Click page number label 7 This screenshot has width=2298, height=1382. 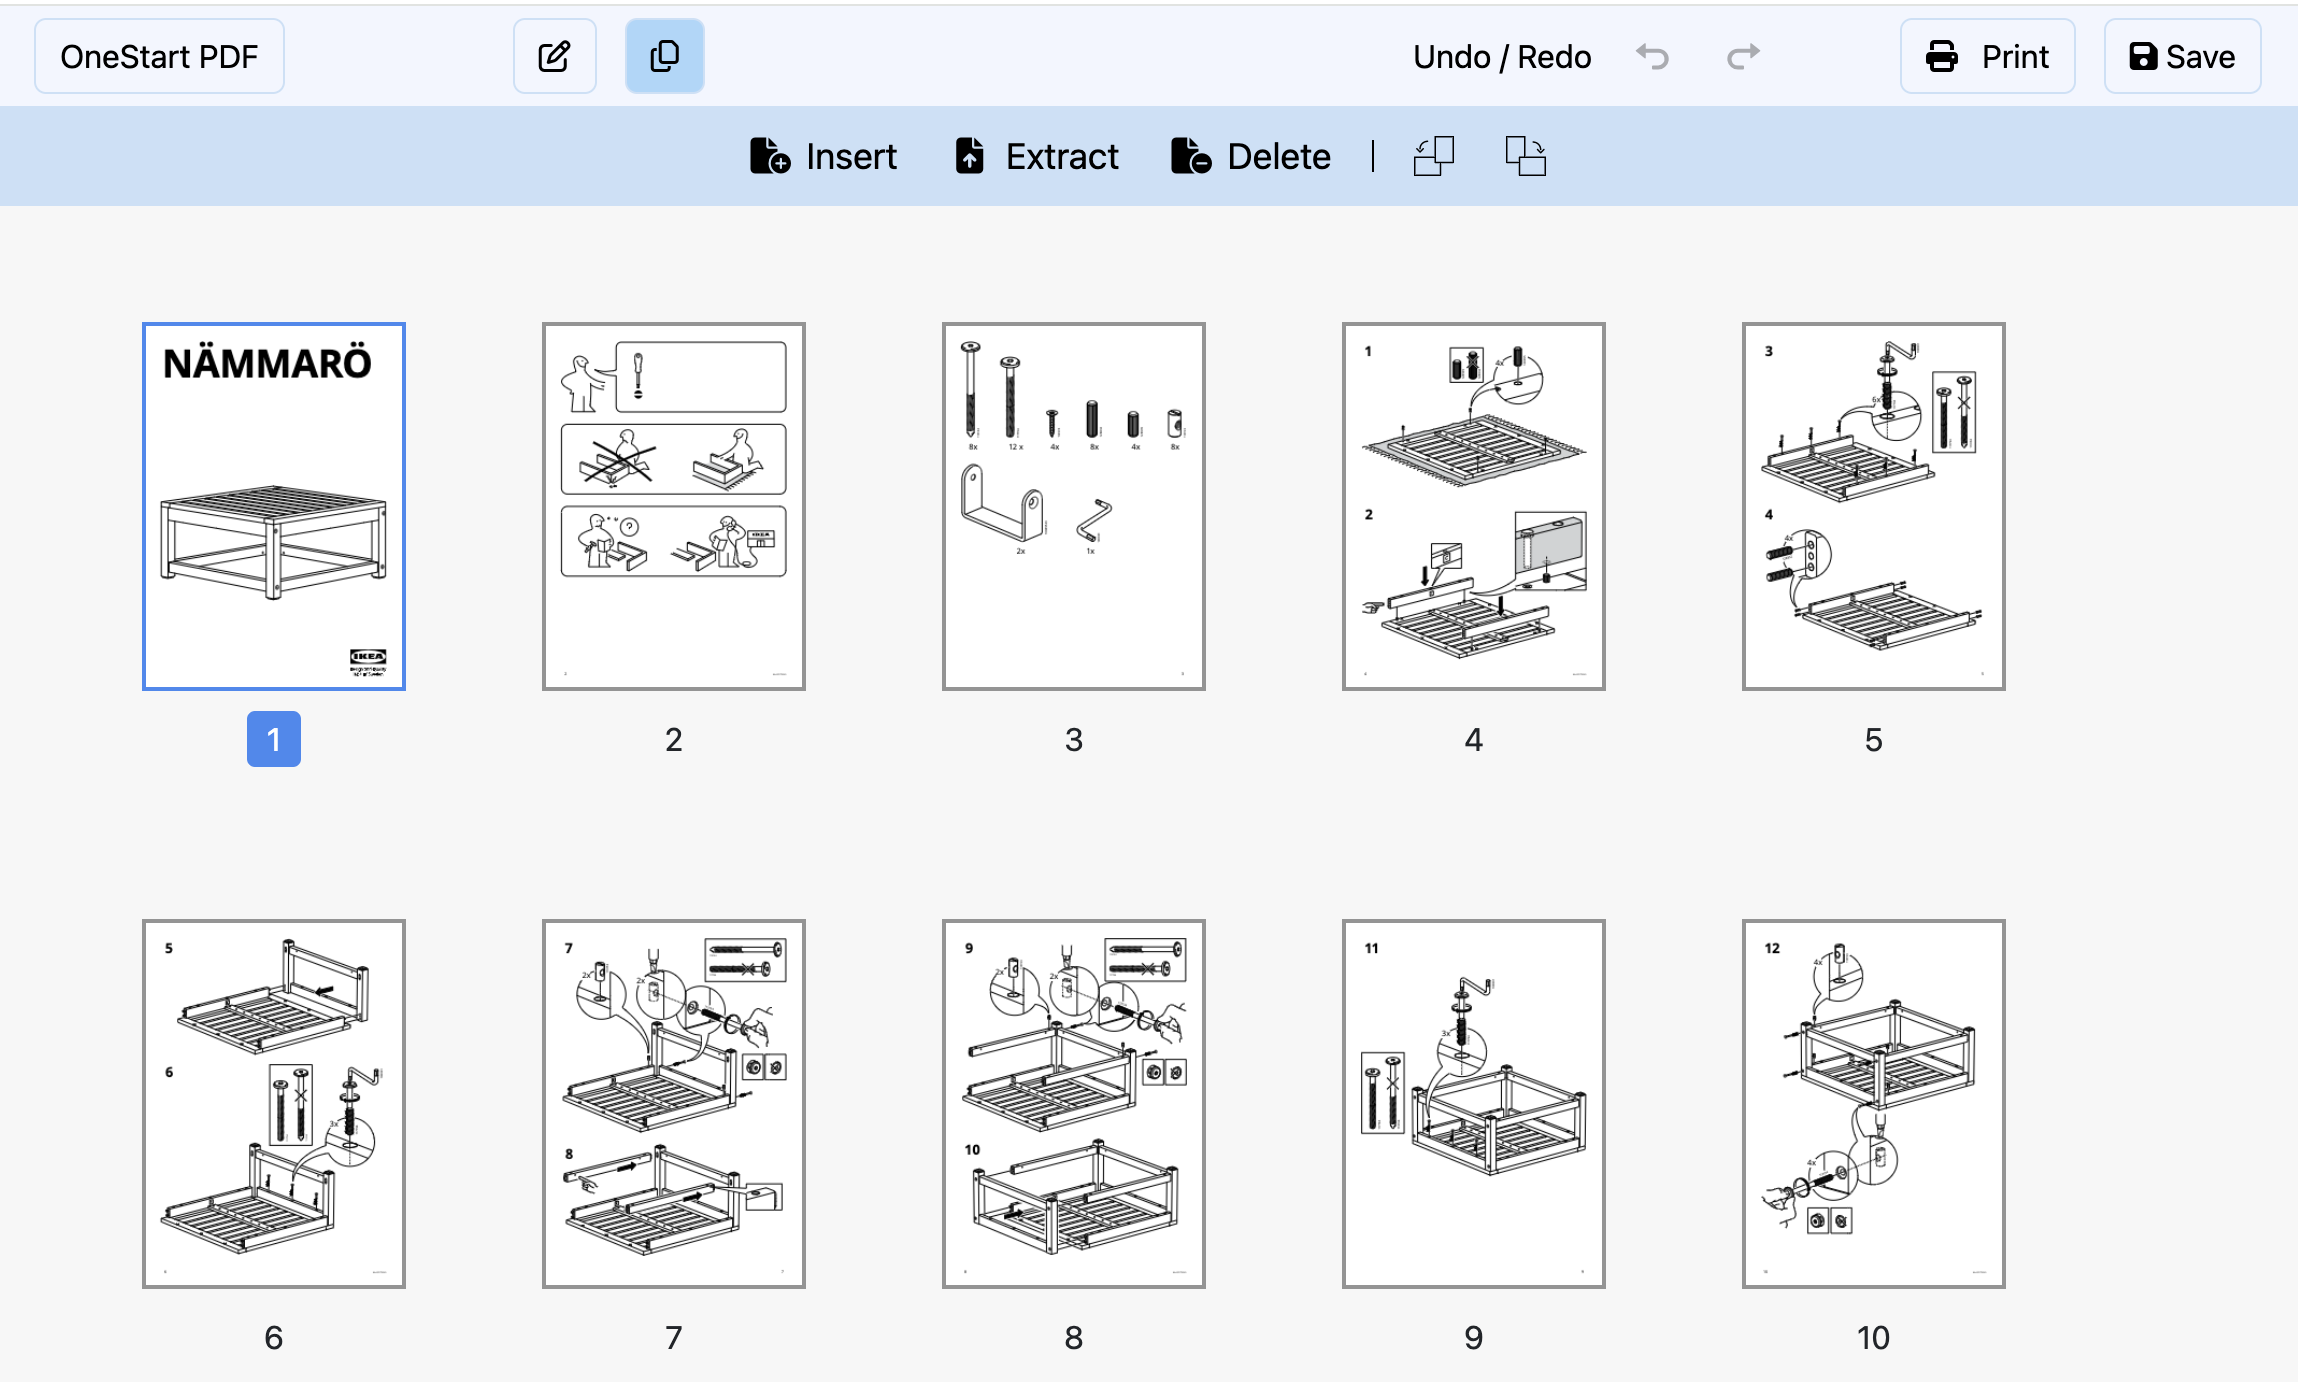(x=674, y=1338)
